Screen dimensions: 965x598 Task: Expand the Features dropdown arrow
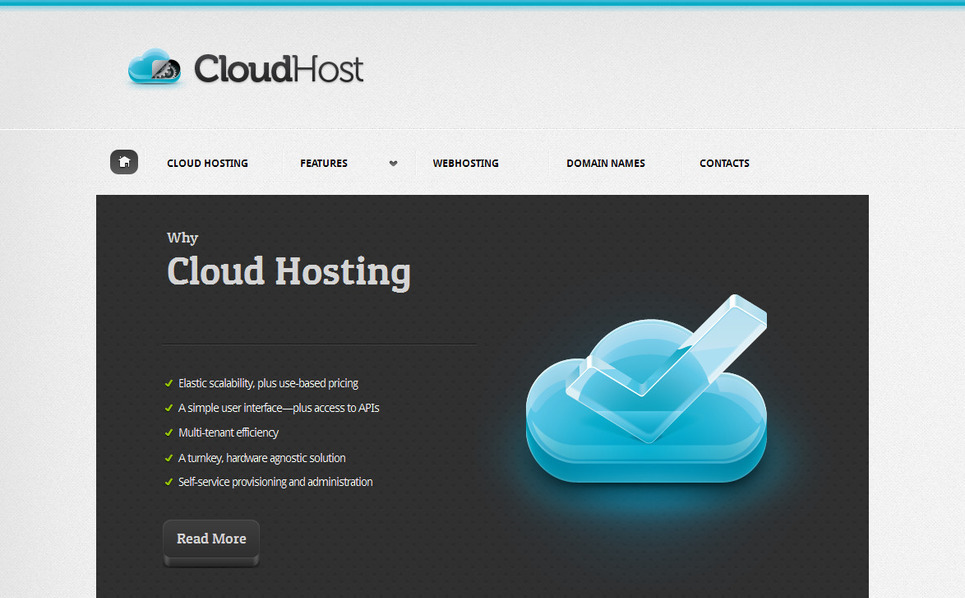coord(393,163)
